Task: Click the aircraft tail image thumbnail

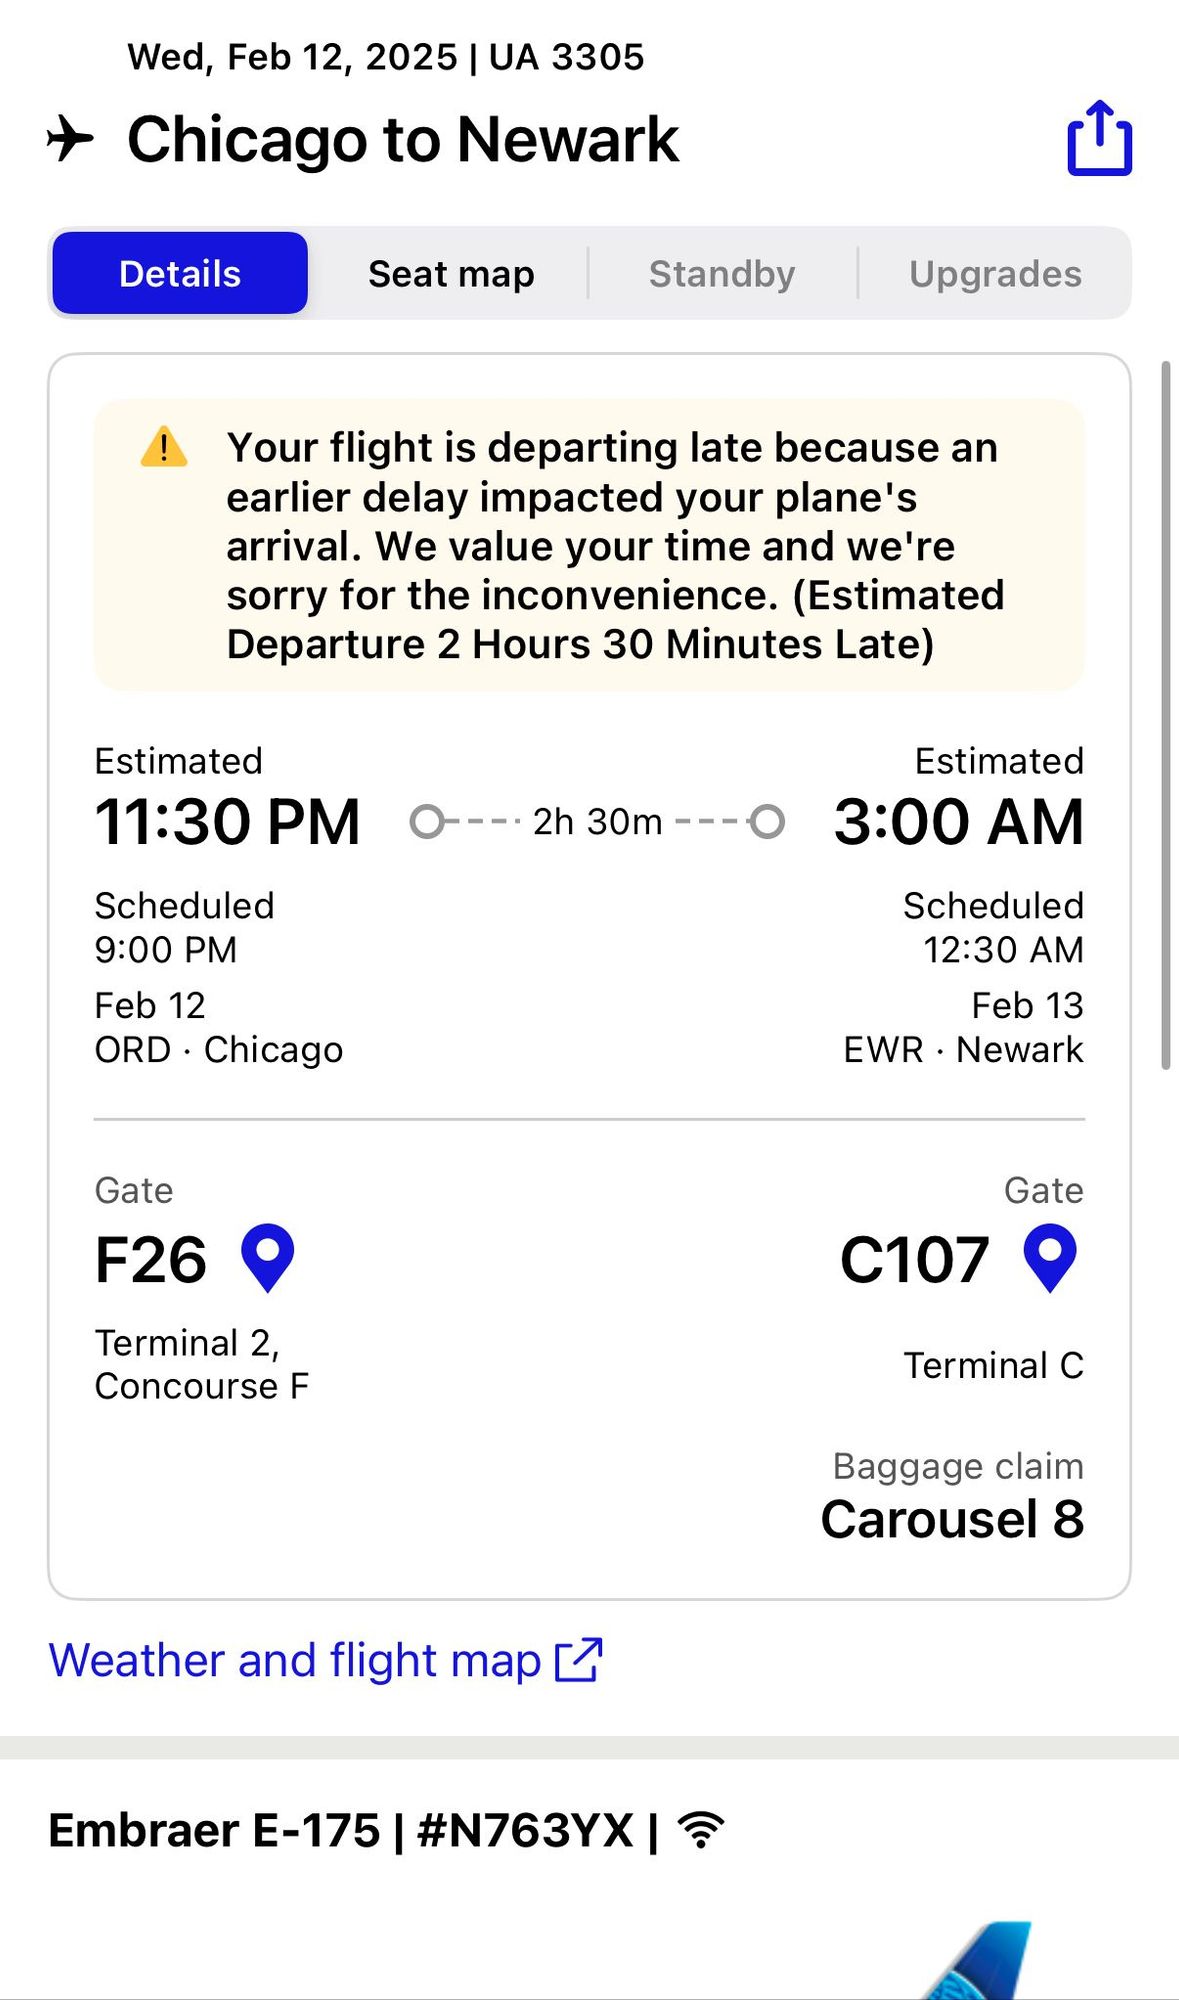Action: [x=980, y=1962]
